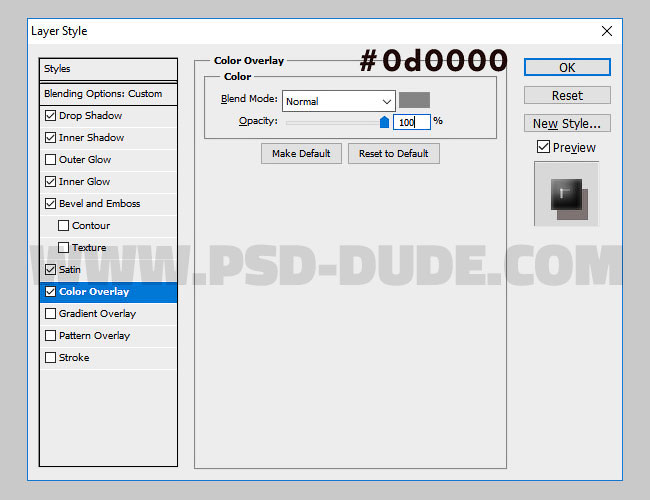
Task: Toggle the Preview checkbox
Action: pyautogui.click(x=543, y=147)
